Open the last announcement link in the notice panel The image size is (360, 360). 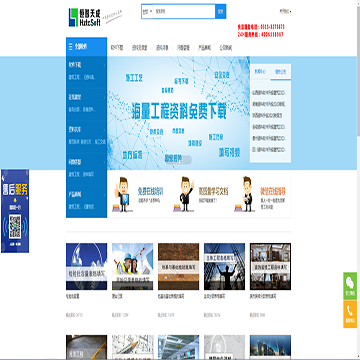[x=269, y=150]
